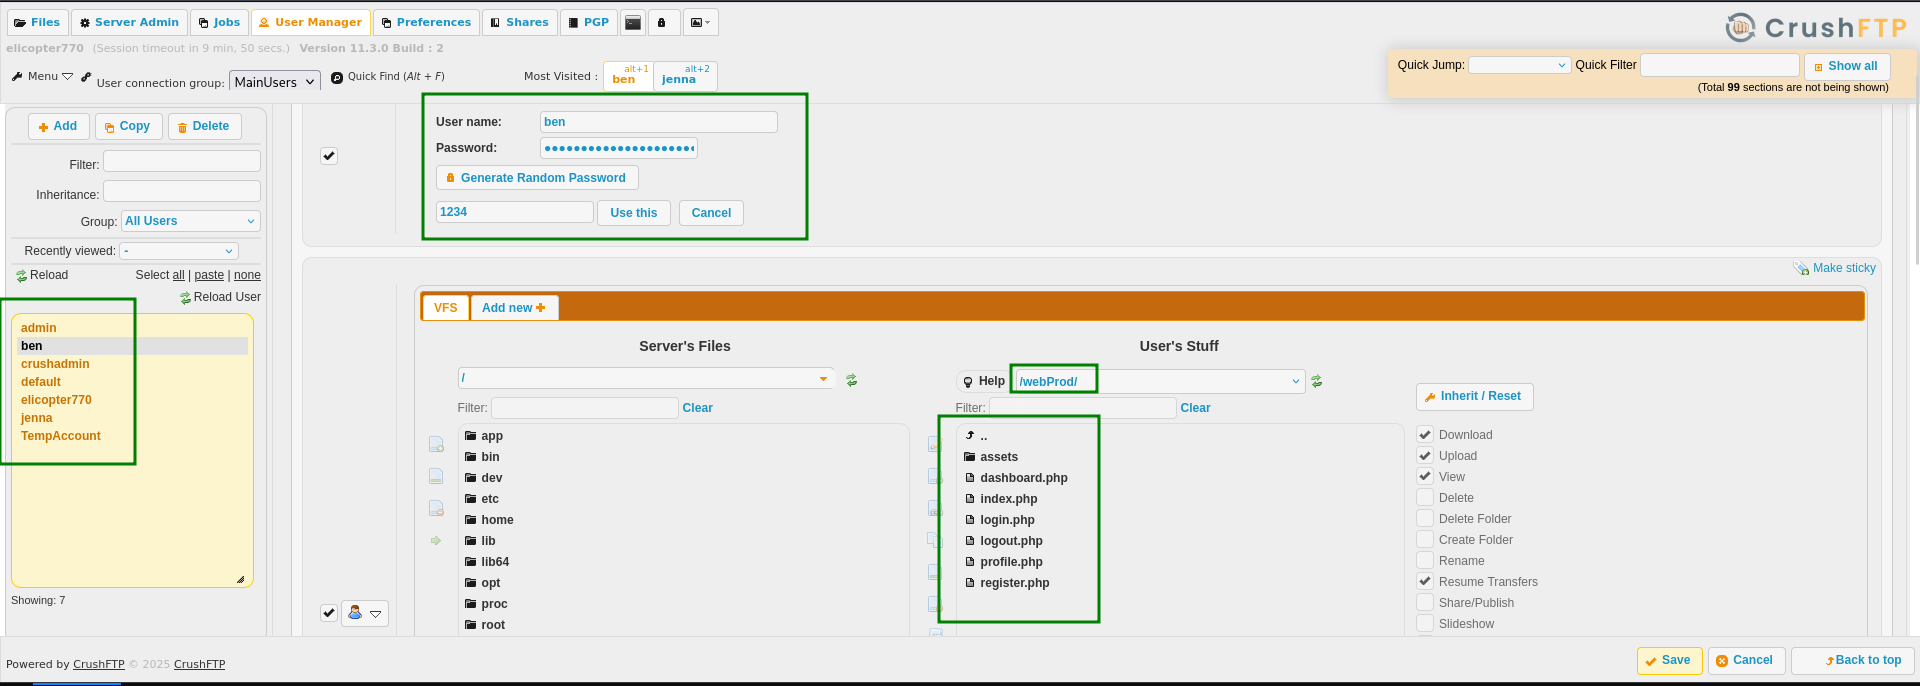This screenshot has height=686, width=1920.
Task: Click the Reload icon in user list panel
Action: click(22, 276)
